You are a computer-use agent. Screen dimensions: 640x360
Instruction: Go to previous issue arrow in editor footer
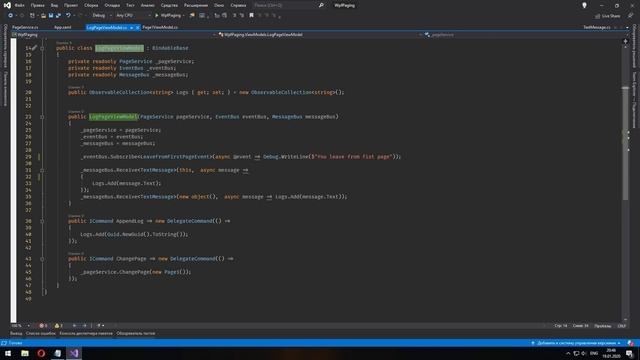tap(74, 326)
